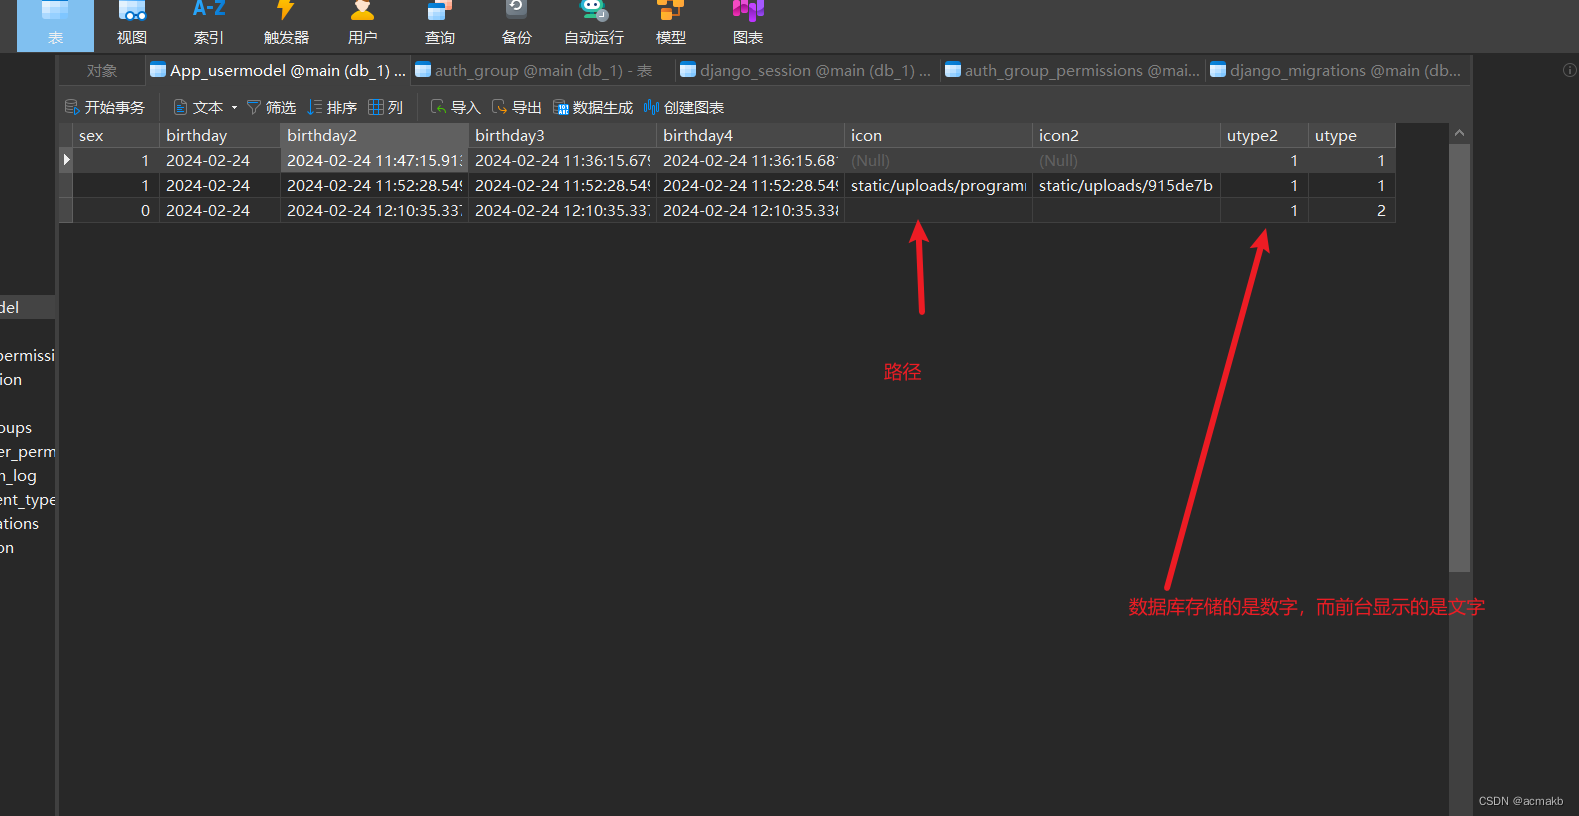Select the (Null) cell in icon2 column
The height and width of the screenshot is (816, 1579).
[1126, 160]
